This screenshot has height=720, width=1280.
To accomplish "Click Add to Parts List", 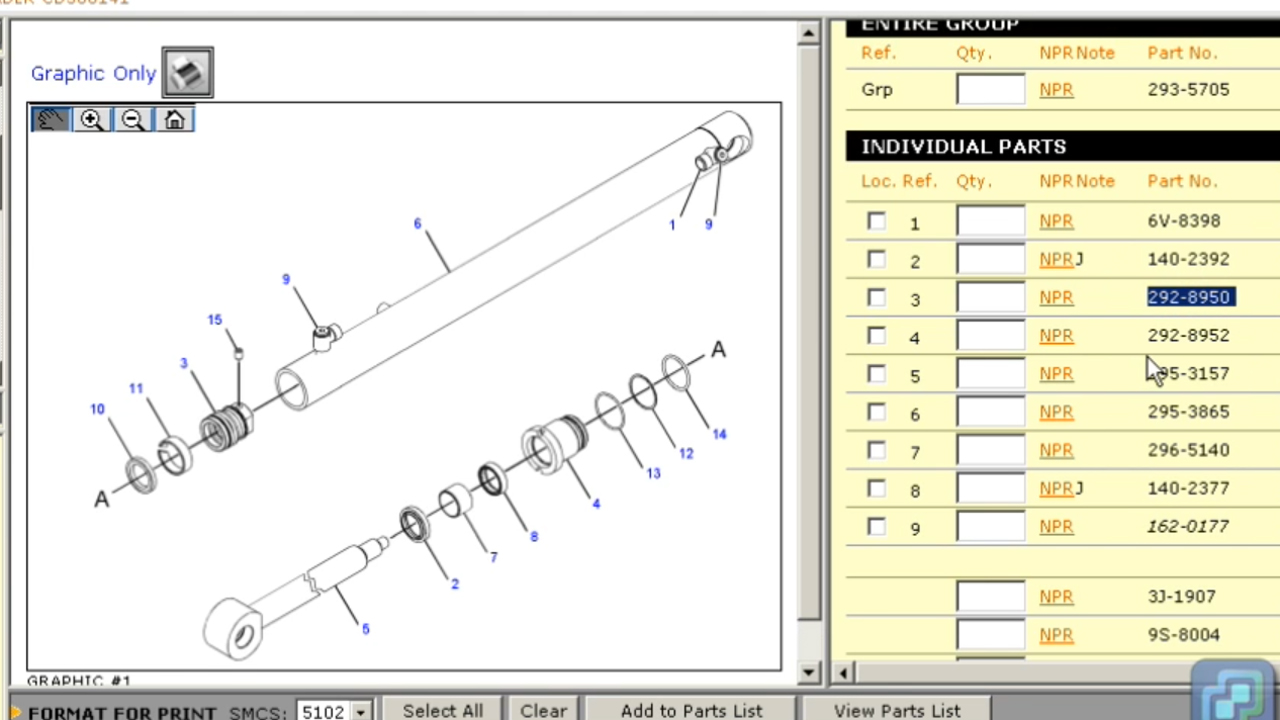I will pos(691,710).
